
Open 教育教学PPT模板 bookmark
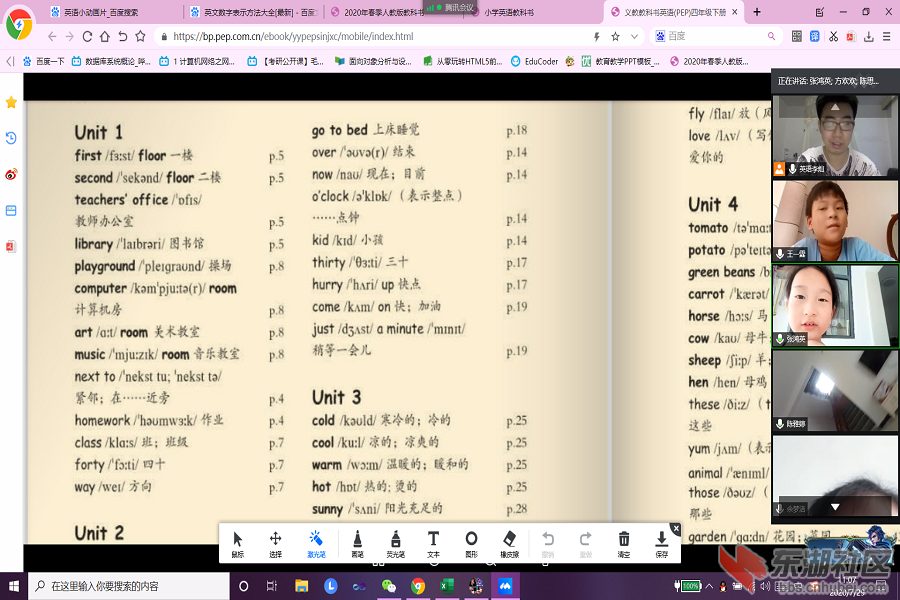click(620, 61)
